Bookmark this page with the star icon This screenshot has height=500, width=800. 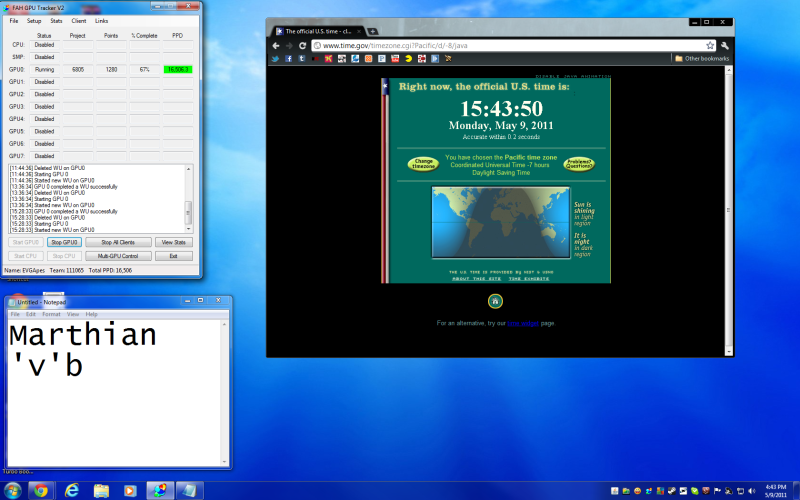710,46
